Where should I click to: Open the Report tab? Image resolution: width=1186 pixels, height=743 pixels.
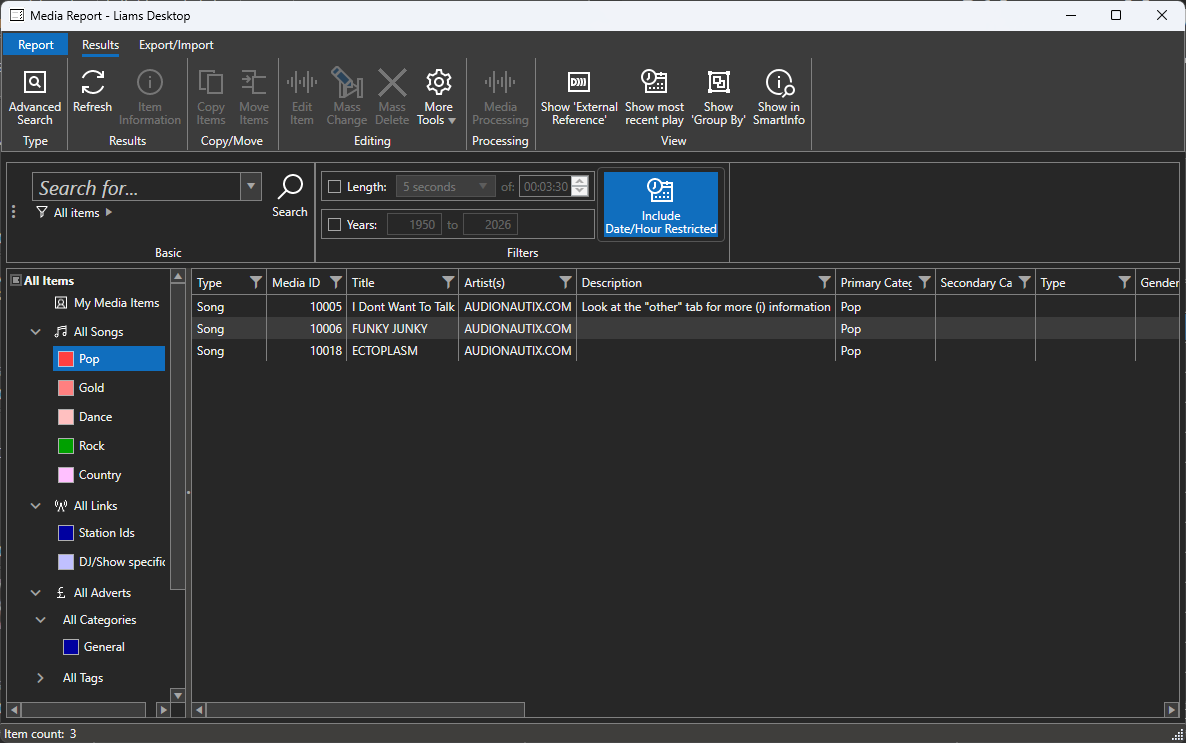pos(36,45)
